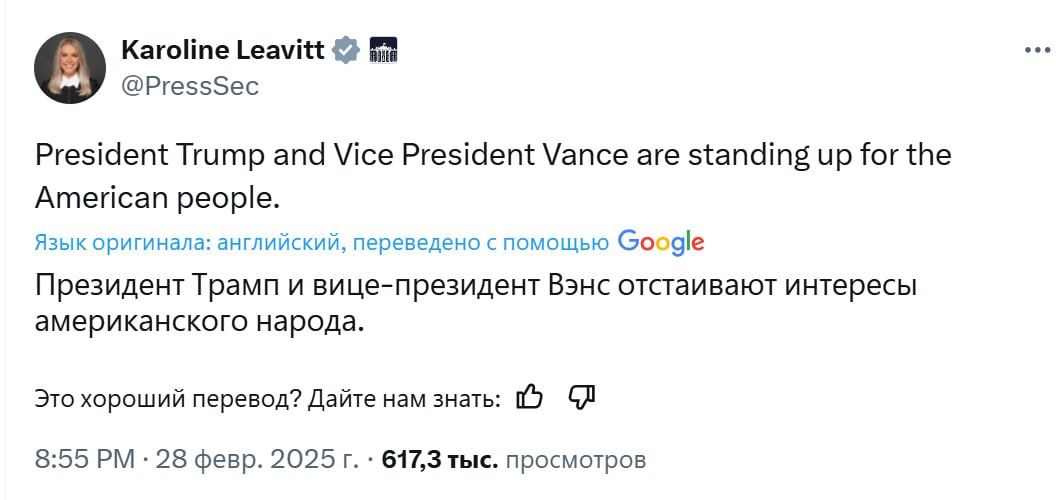The height and width of the screenshot is (500, 1063).
Task: Click the White House affiliation icon
Action: (384, 50)
